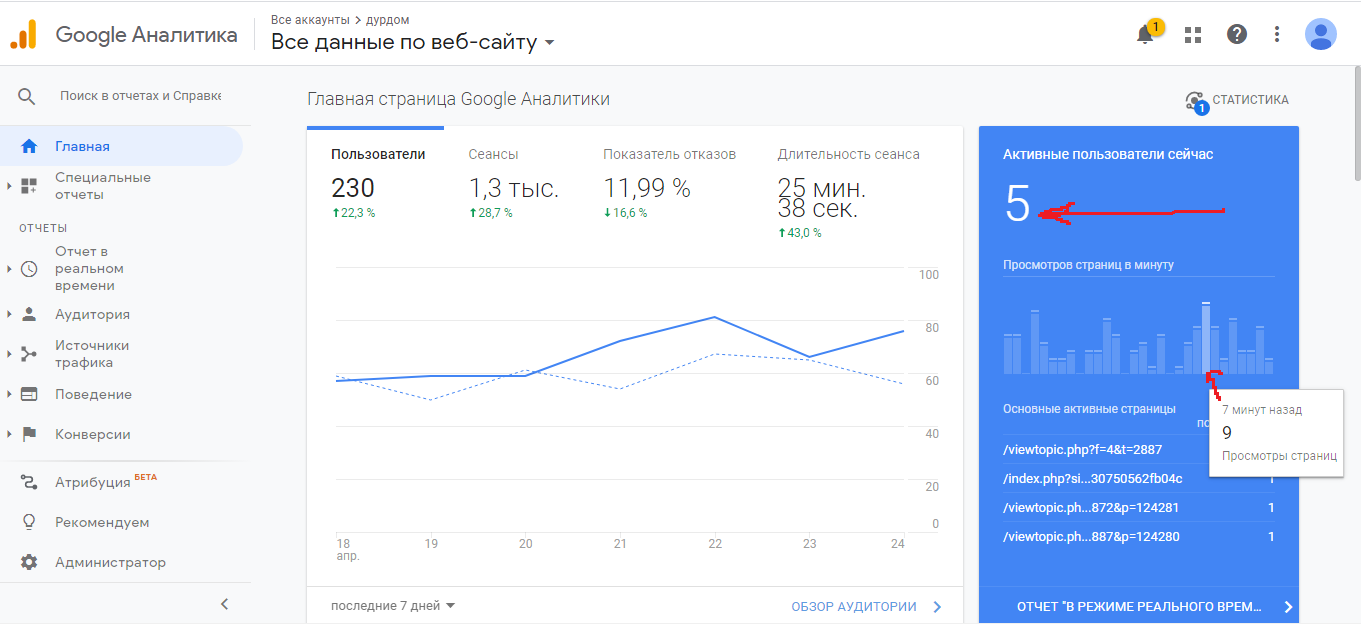Collapse the sidebar with the chevron

coord(224,604)
